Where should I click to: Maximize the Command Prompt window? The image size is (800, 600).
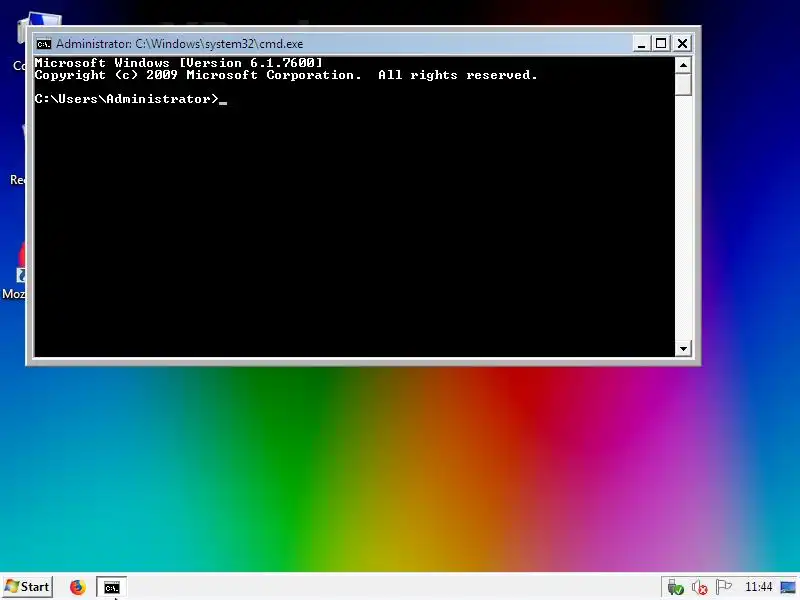(661, 44)
